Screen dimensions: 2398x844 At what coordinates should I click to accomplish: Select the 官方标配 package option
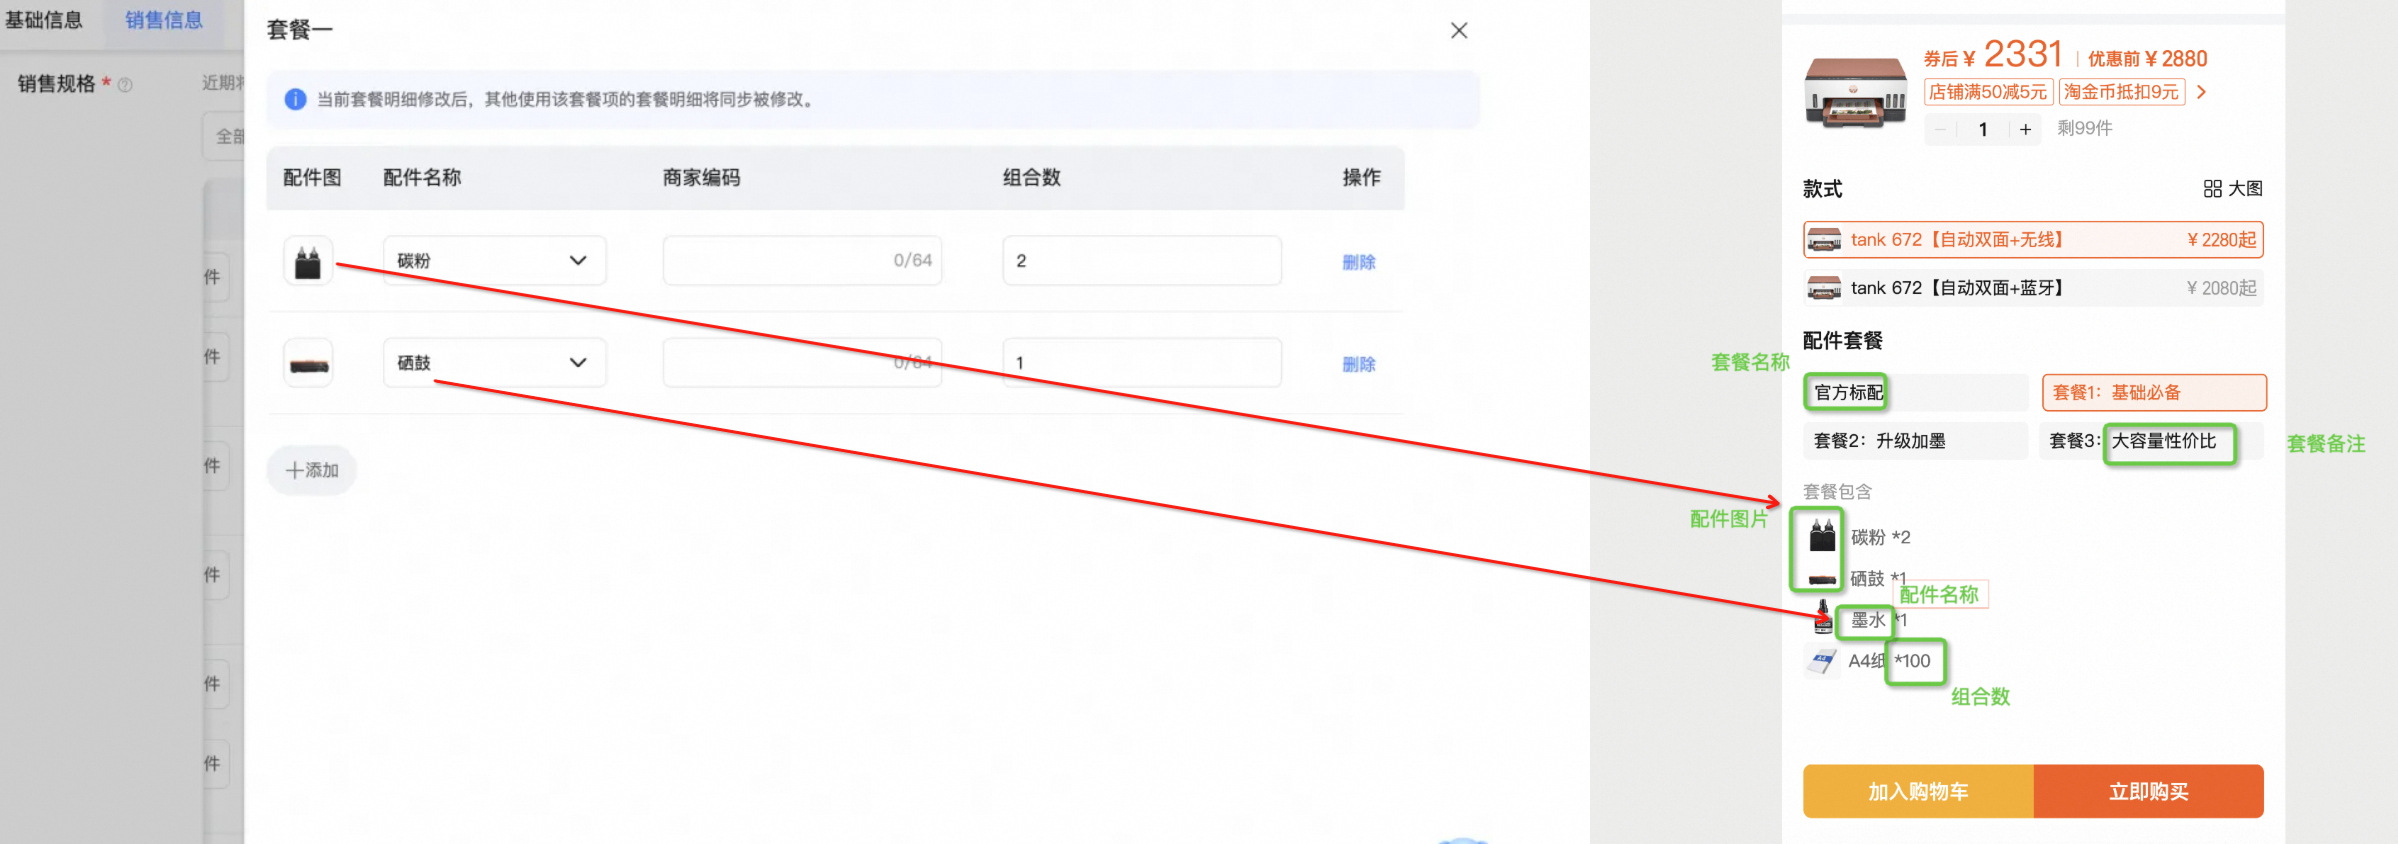(x=1916, y=393)
